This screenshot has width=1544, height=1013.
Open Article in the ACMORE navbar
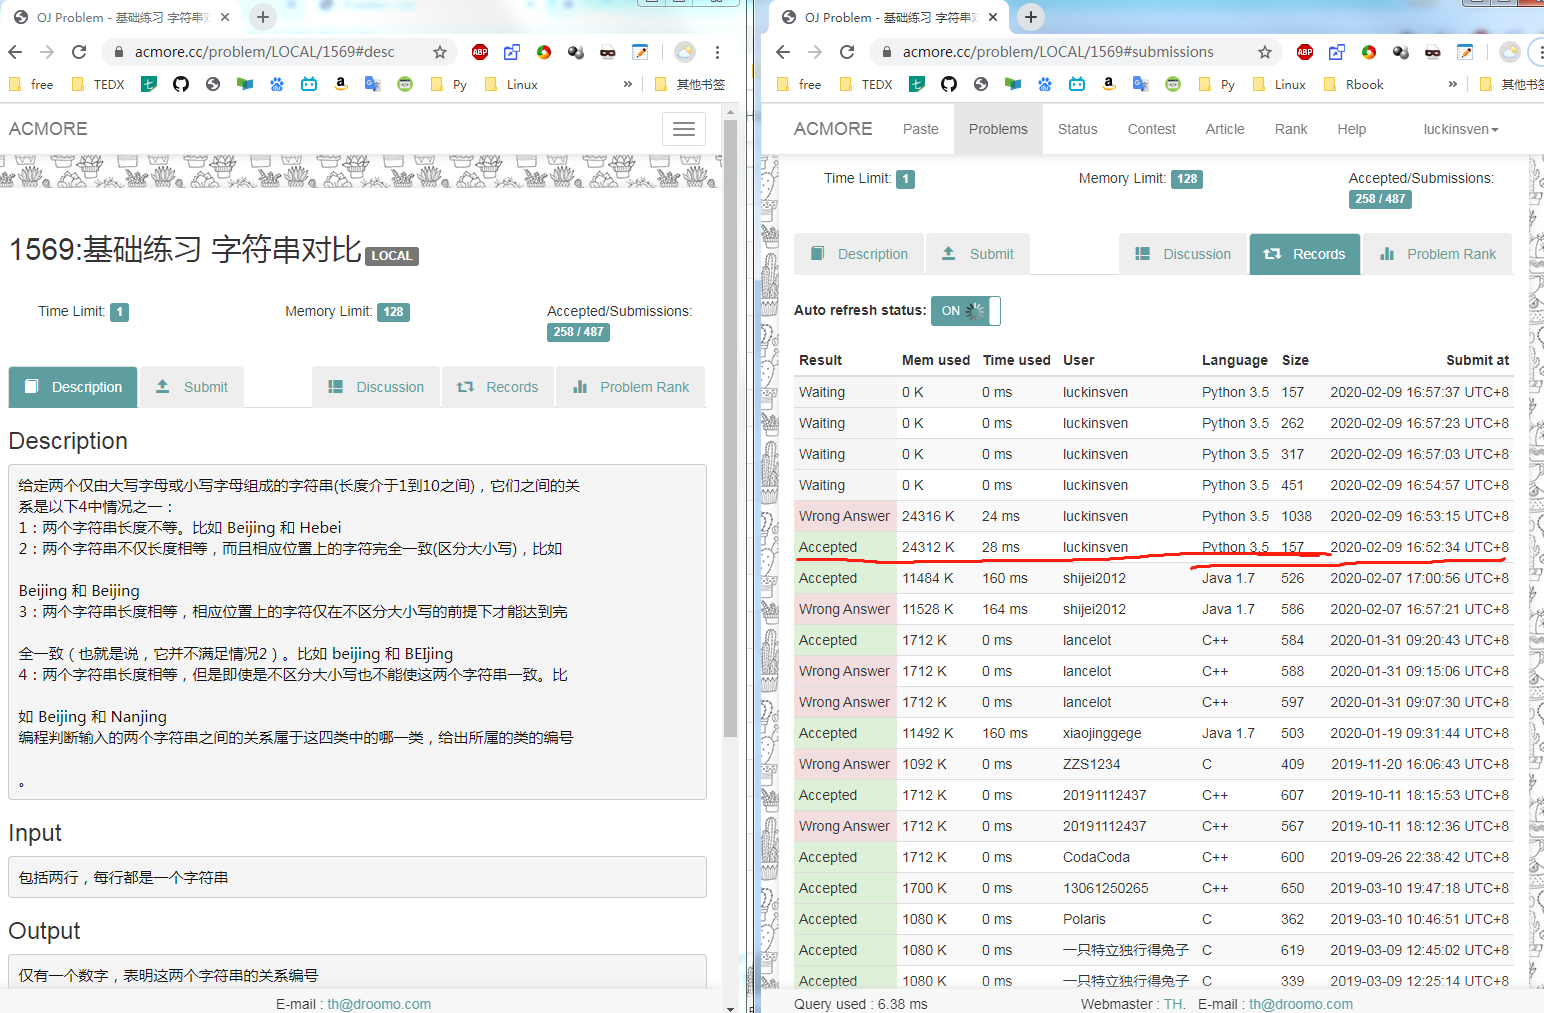pos(1225,129)
